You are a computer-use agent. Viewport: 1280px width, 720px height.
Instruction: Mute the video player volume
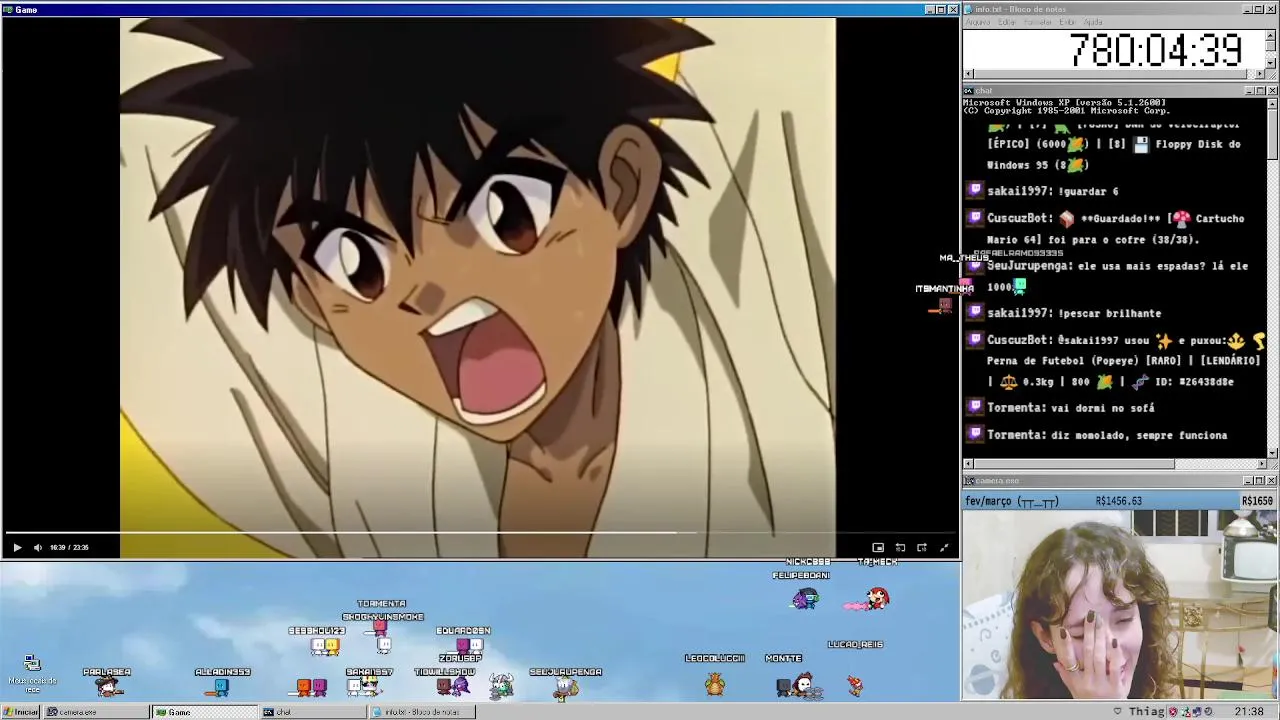pos(38,547)
